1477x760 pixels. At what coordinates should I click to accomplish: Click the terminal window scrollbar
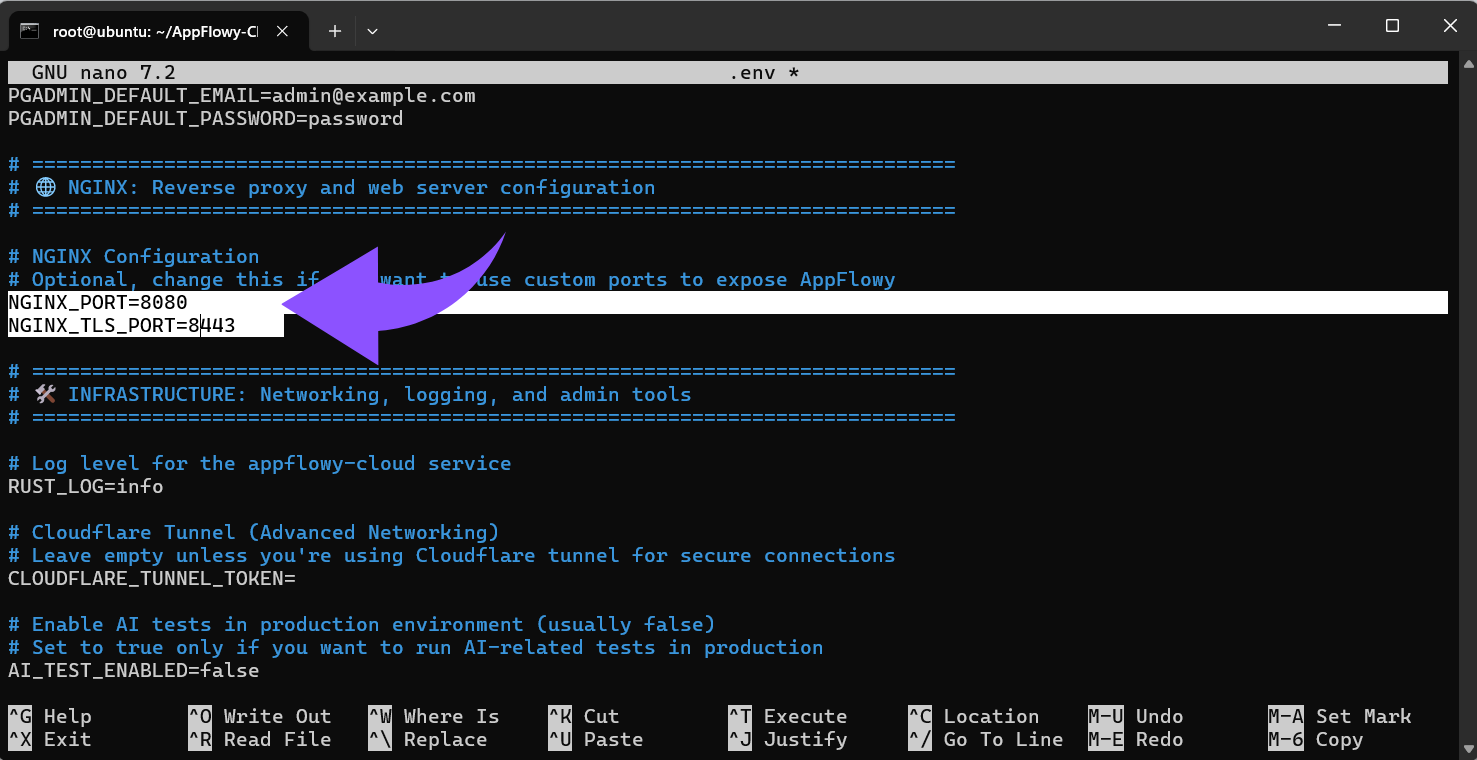1465,400
